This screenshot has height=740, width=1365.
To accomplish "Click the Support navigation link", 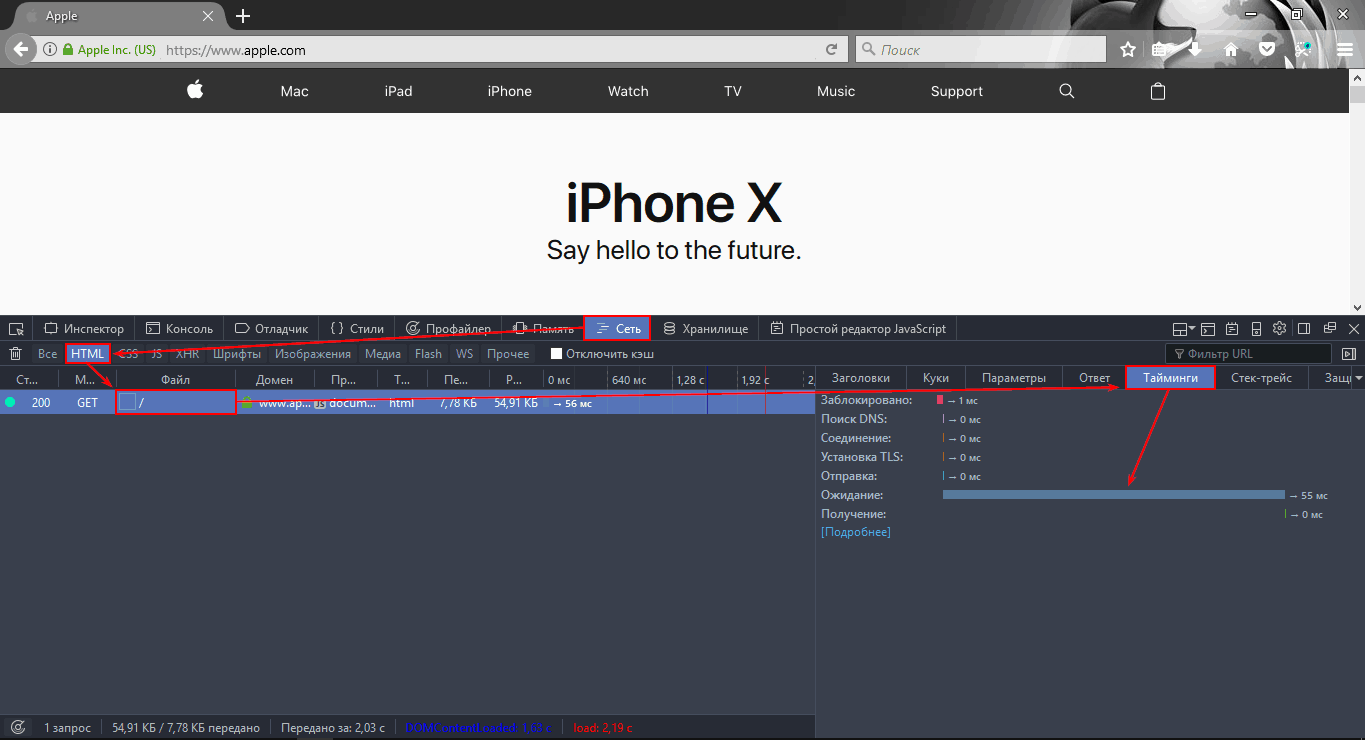I will (x=956, y=91).
